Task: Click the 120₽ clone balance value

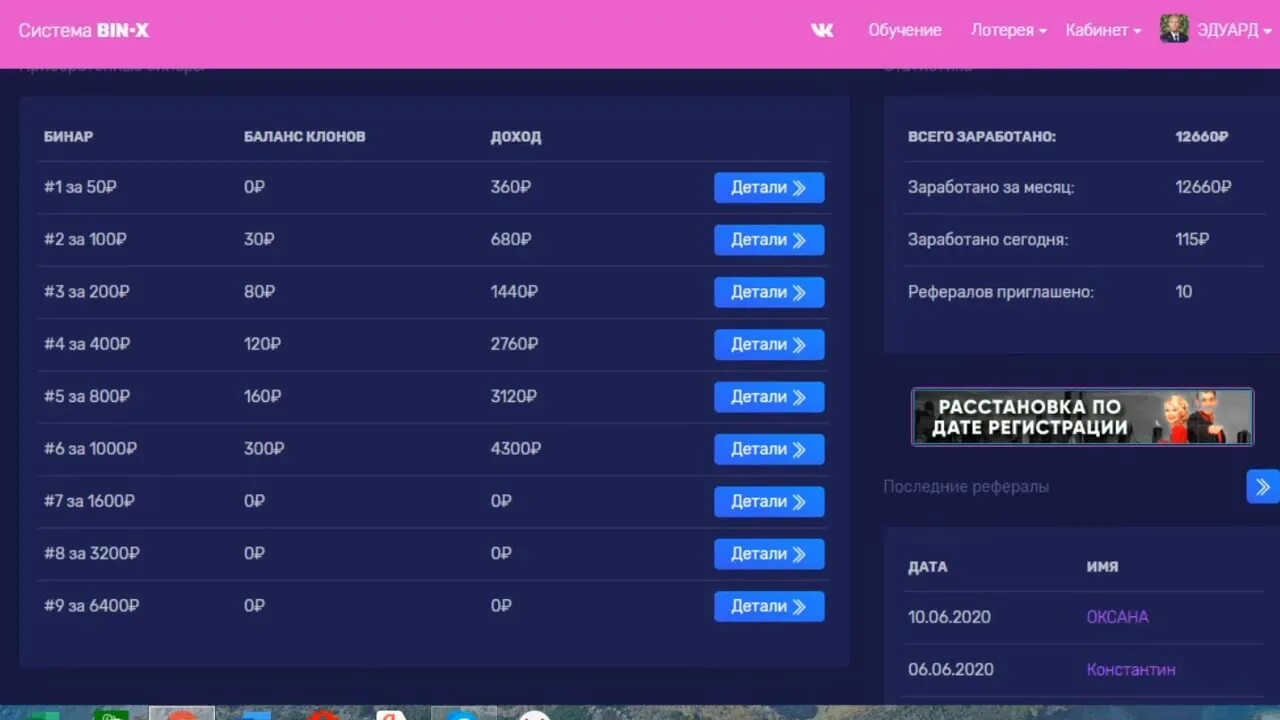Action: [x=262, y=344]
